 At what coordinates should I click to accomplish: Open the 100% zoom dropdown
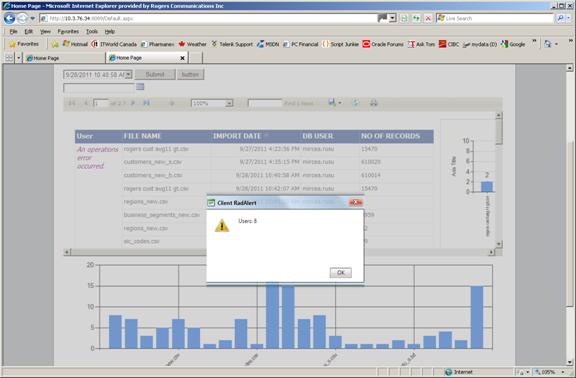(228, 103)
